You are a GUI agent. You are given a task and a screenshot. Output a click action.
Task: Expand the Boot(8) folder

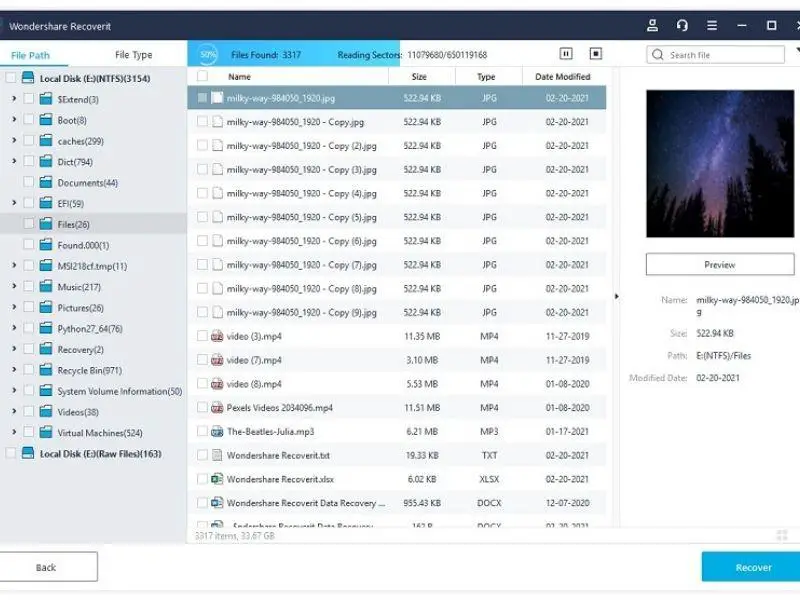point(14,119)
